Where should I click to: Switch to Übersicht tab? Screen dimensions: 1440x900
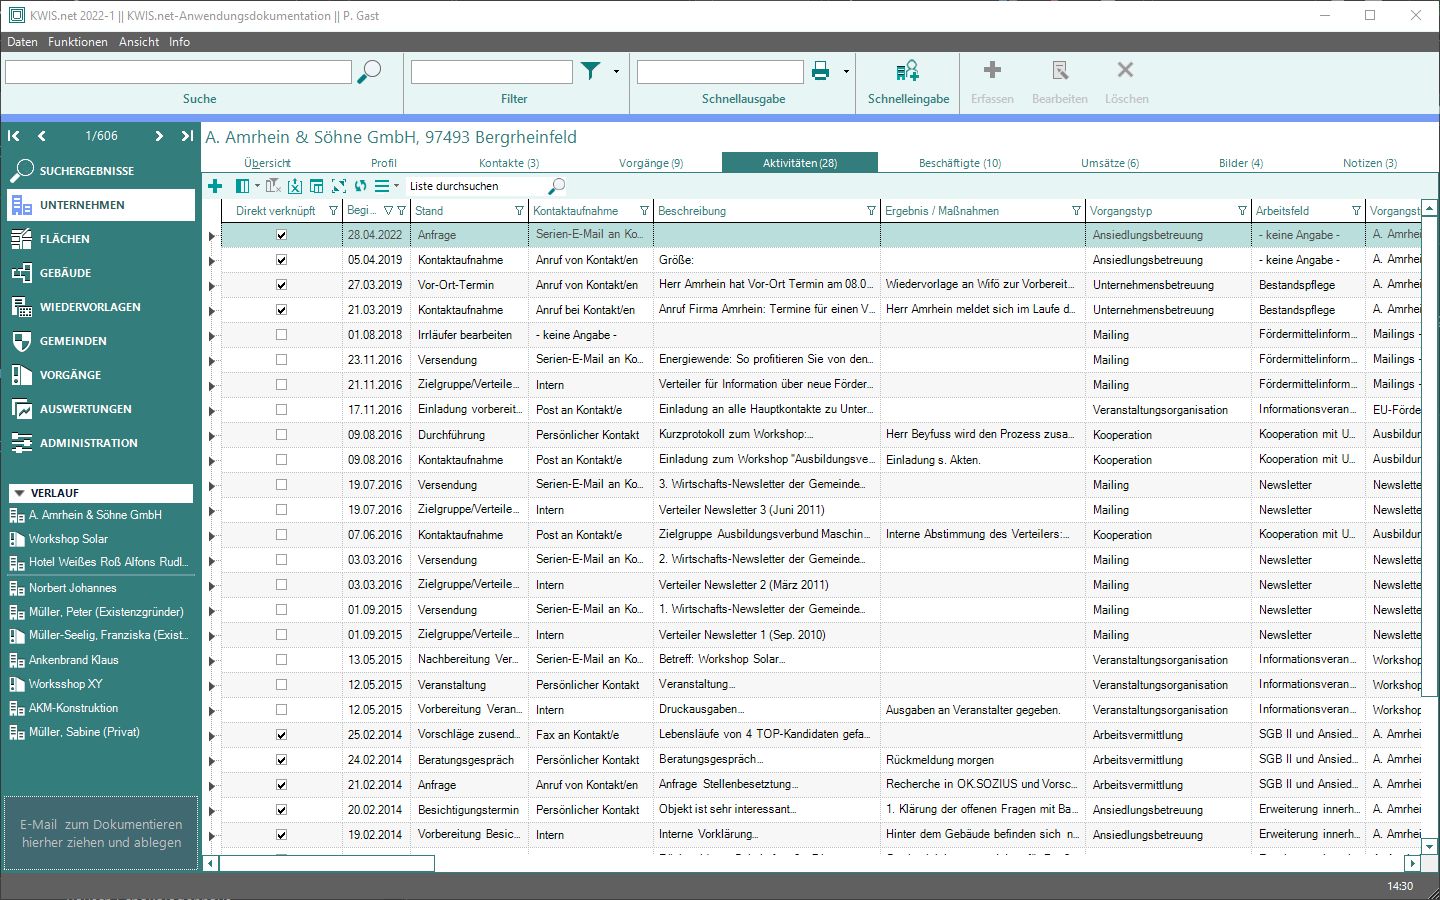pos(267,163)
